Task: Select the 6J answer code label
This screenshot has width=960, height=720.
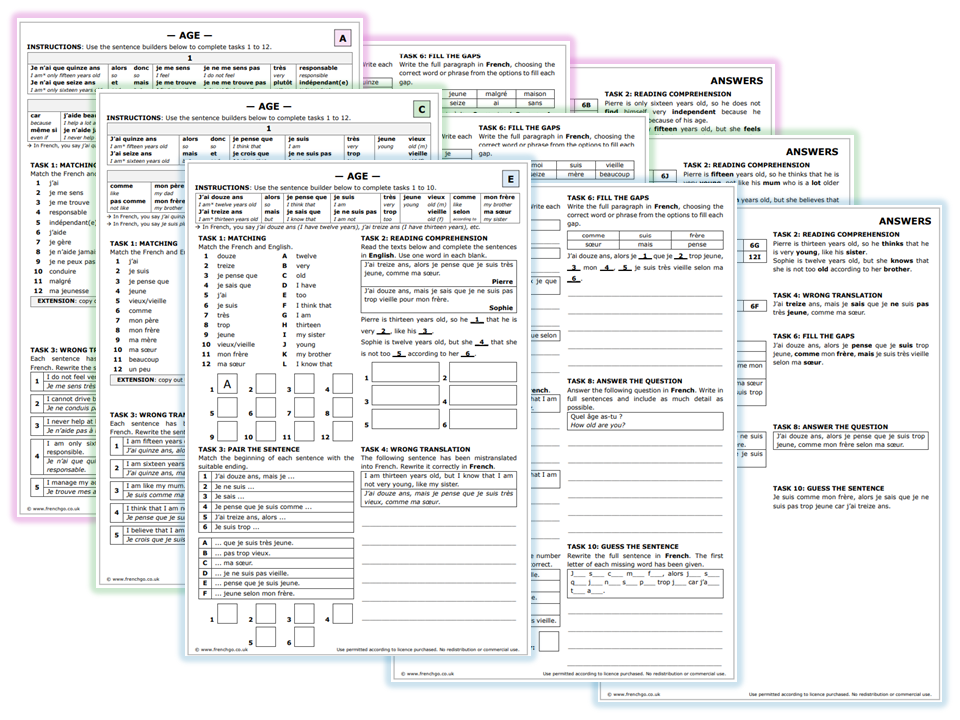Action: coord(664,175)
